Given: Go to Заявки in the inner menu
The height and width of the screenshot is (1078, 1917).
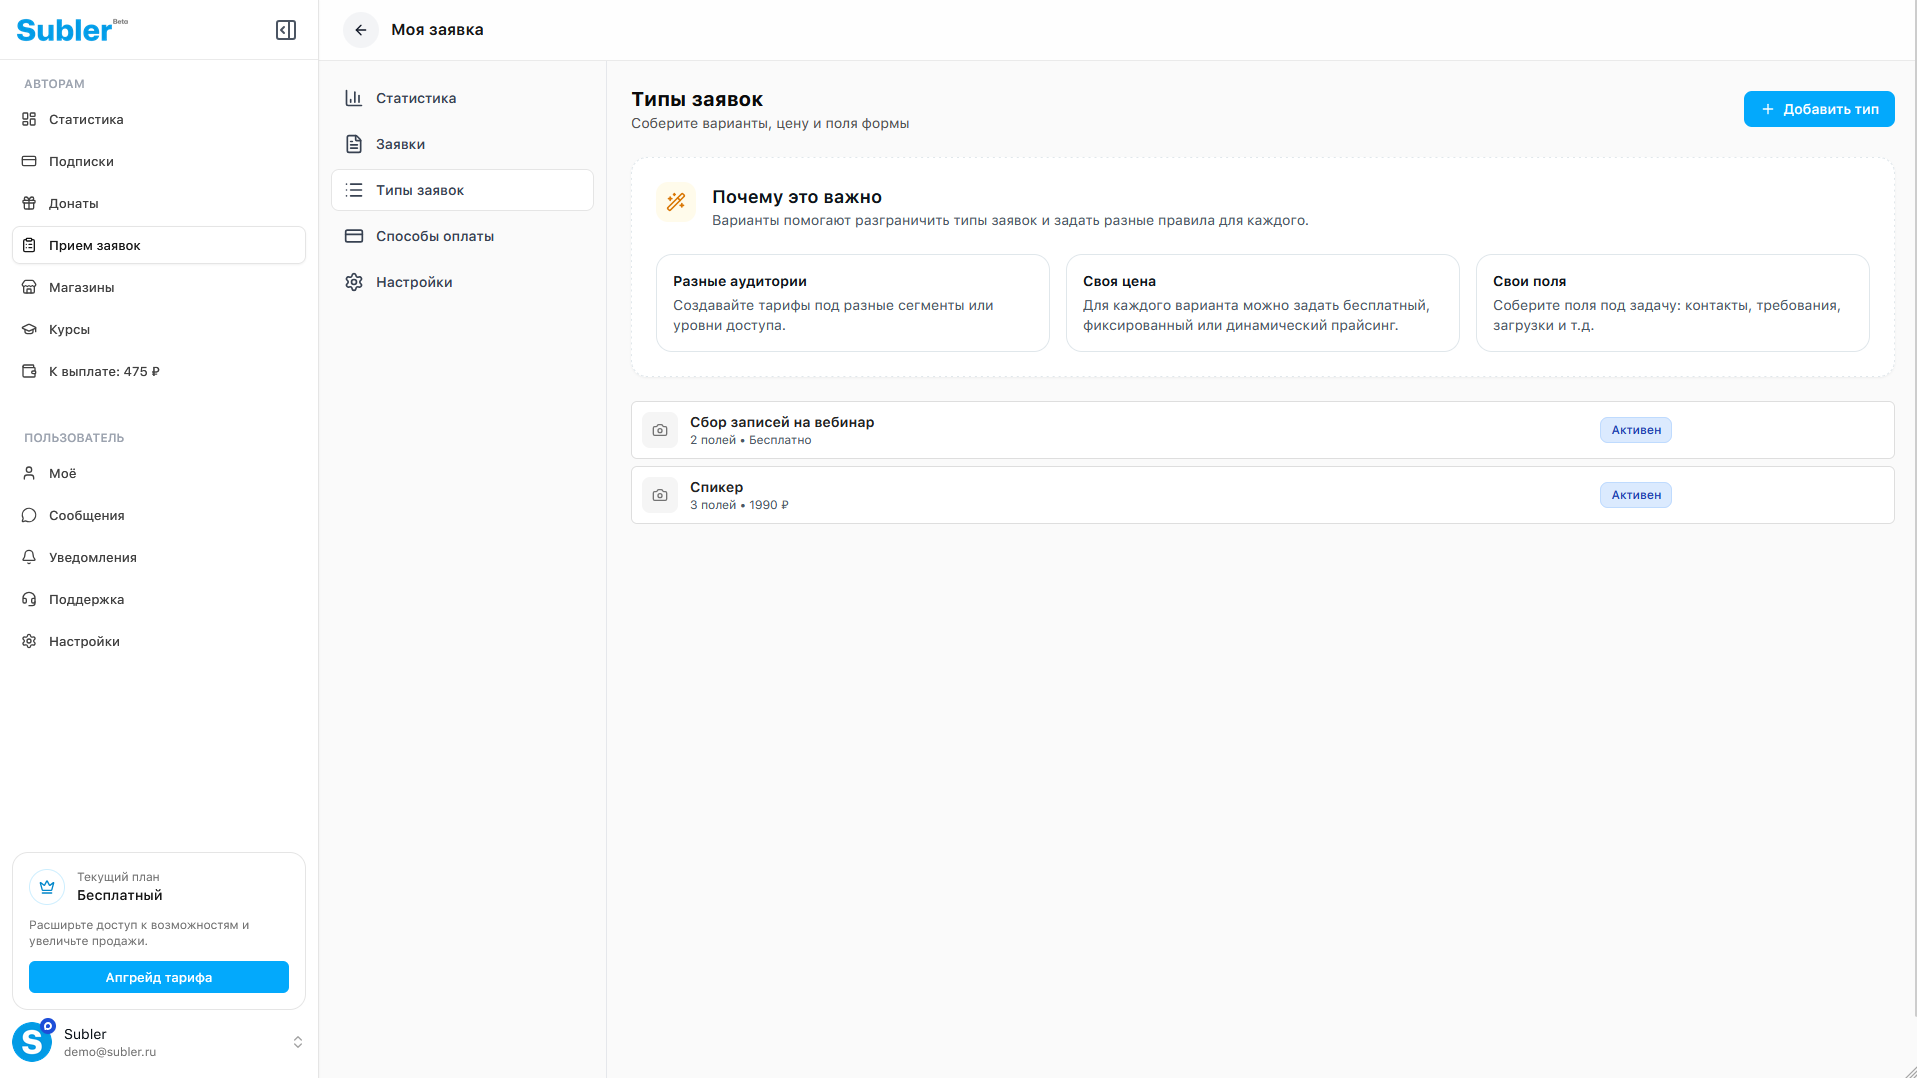Looking at the screenshot, I should [400, 144].
